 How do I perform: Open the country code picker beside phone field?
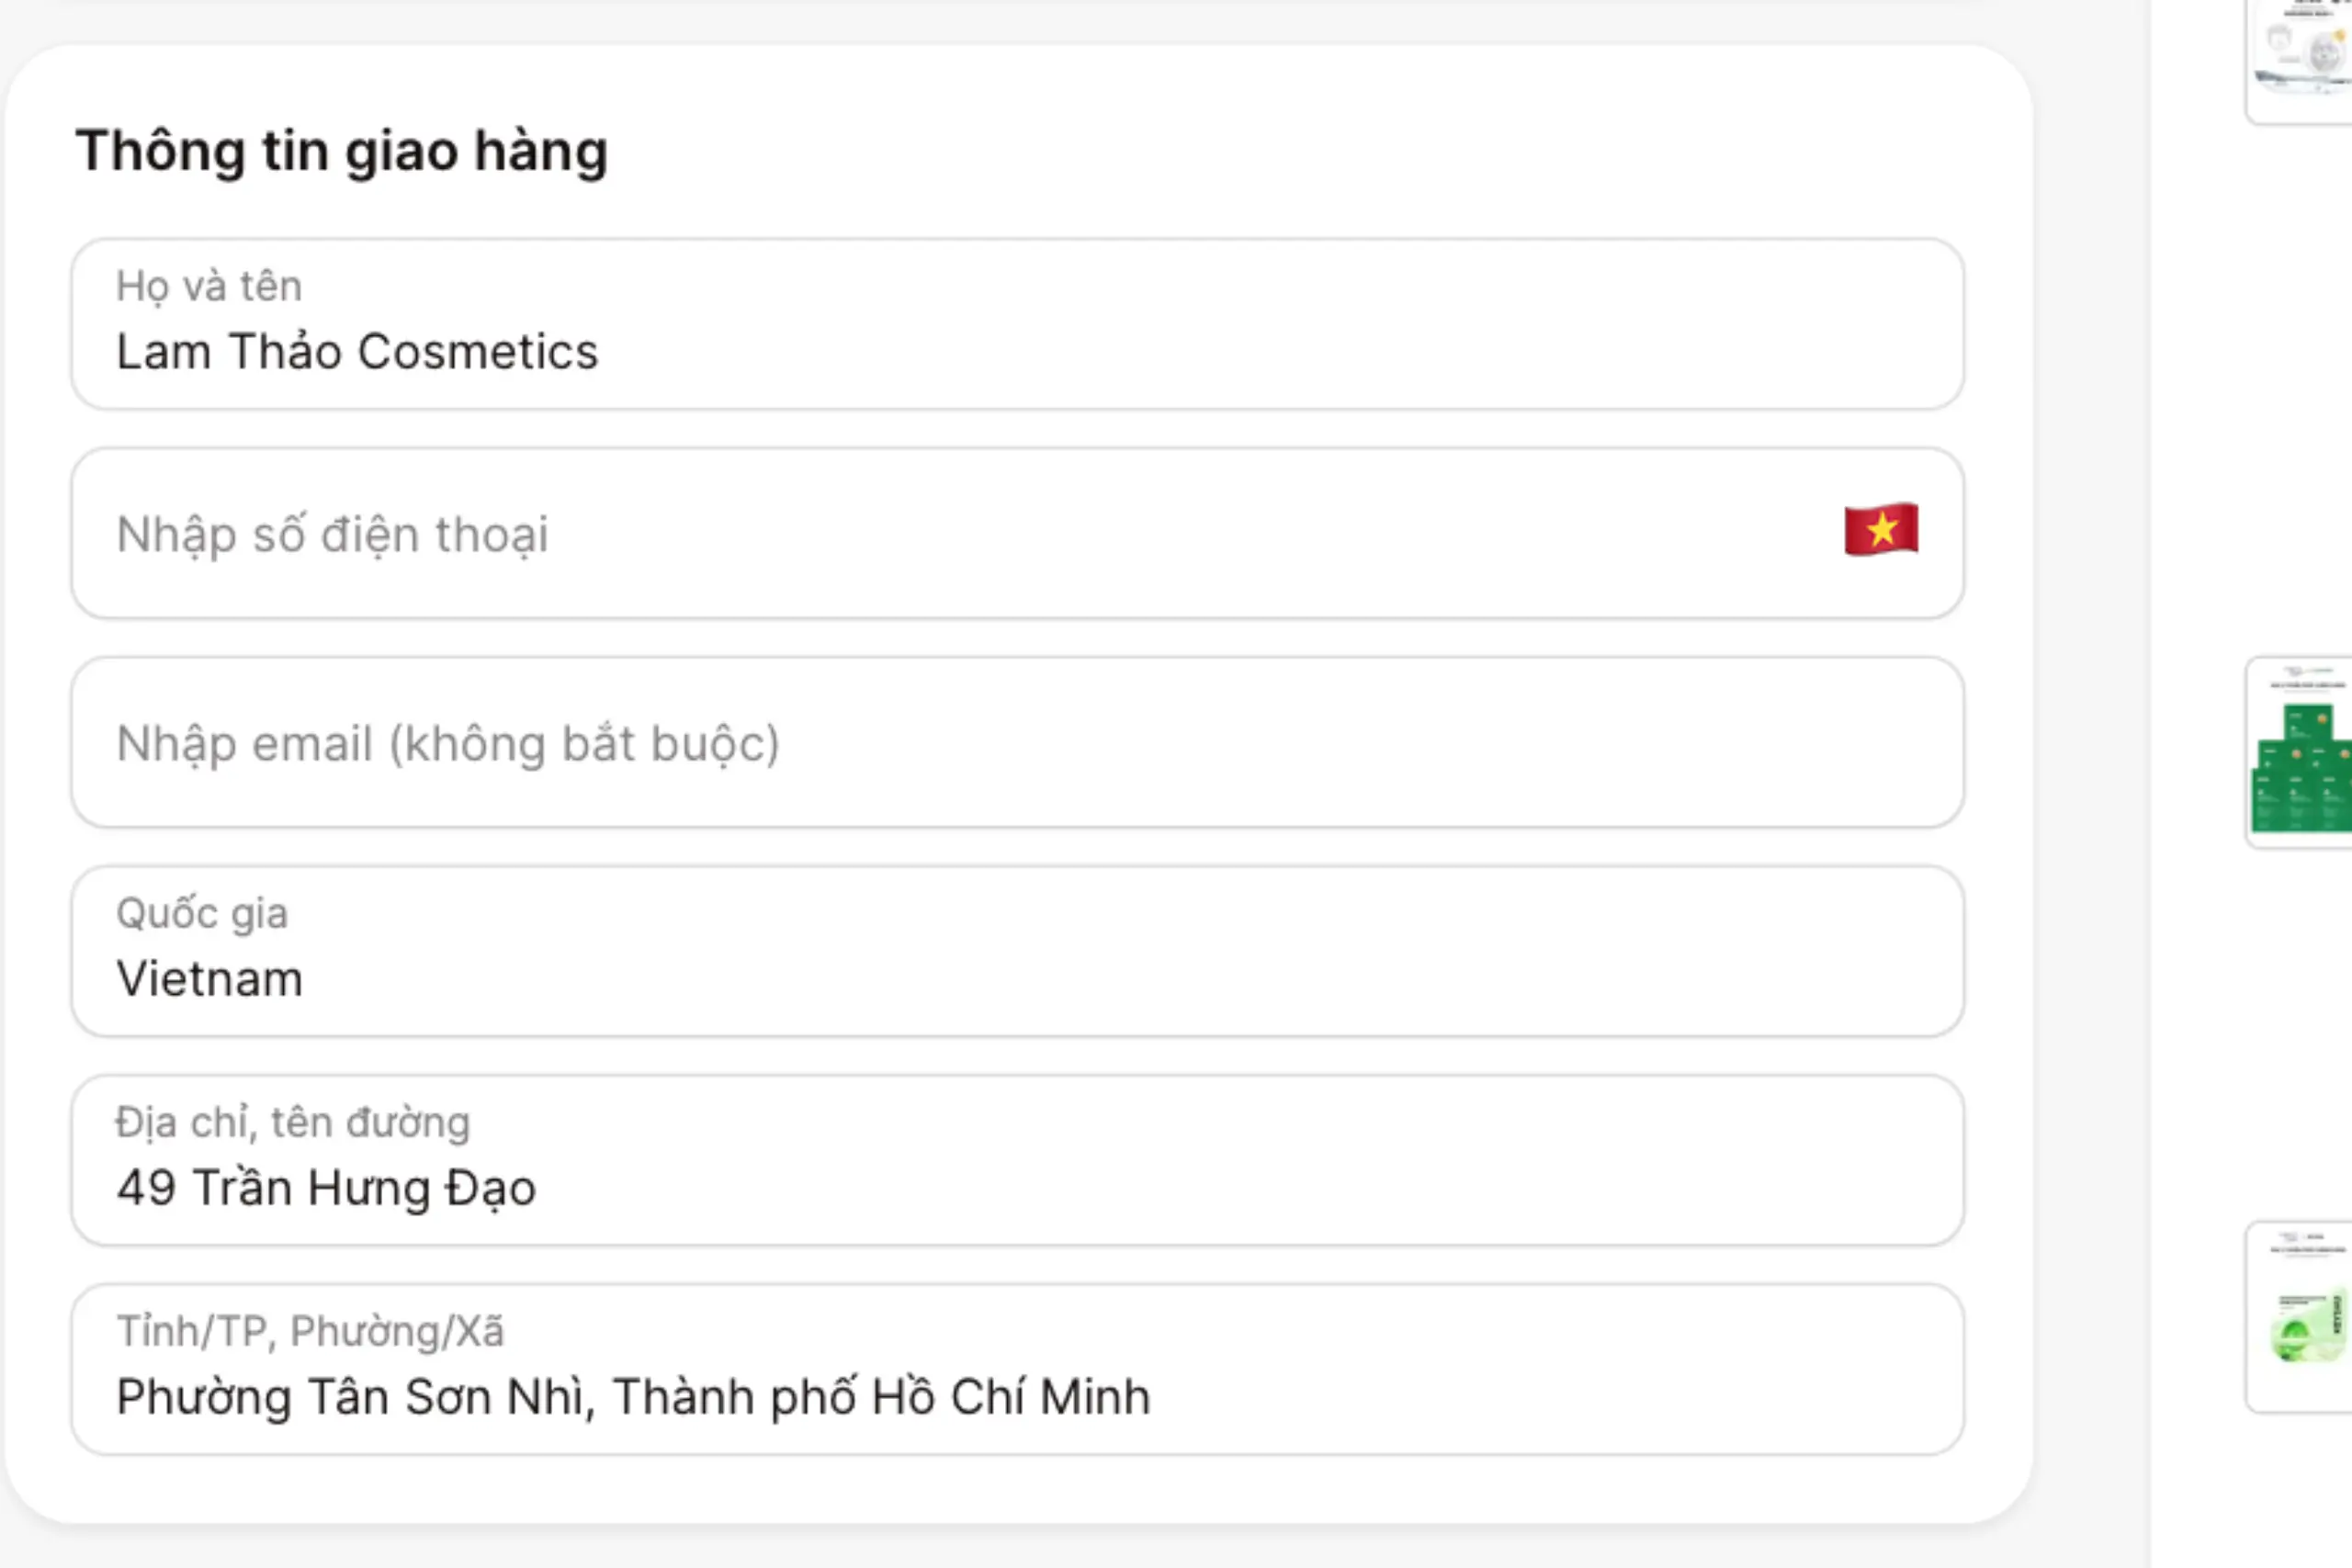(x=1879, y=530)
